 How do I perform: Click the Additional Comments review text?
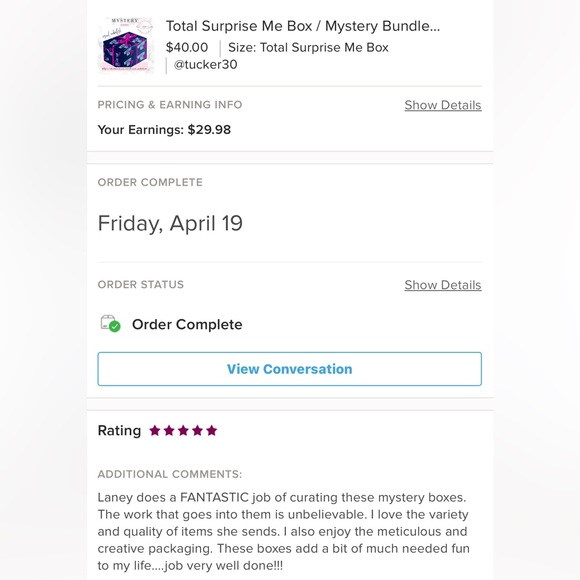(283, 531)
